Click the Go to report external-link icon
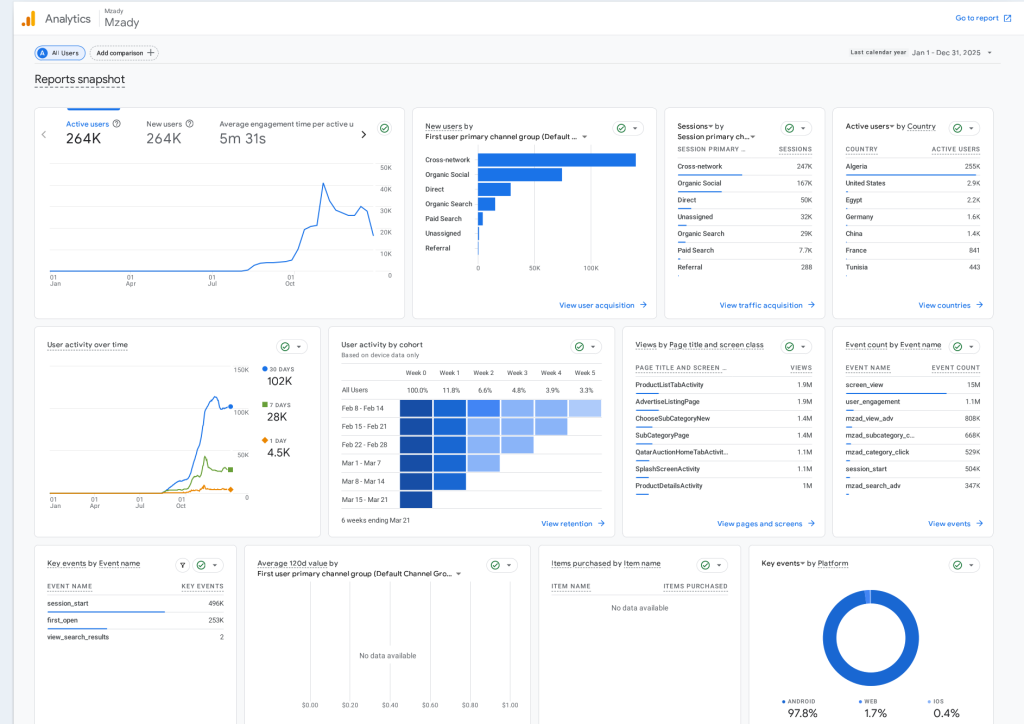 [1007, 18]
